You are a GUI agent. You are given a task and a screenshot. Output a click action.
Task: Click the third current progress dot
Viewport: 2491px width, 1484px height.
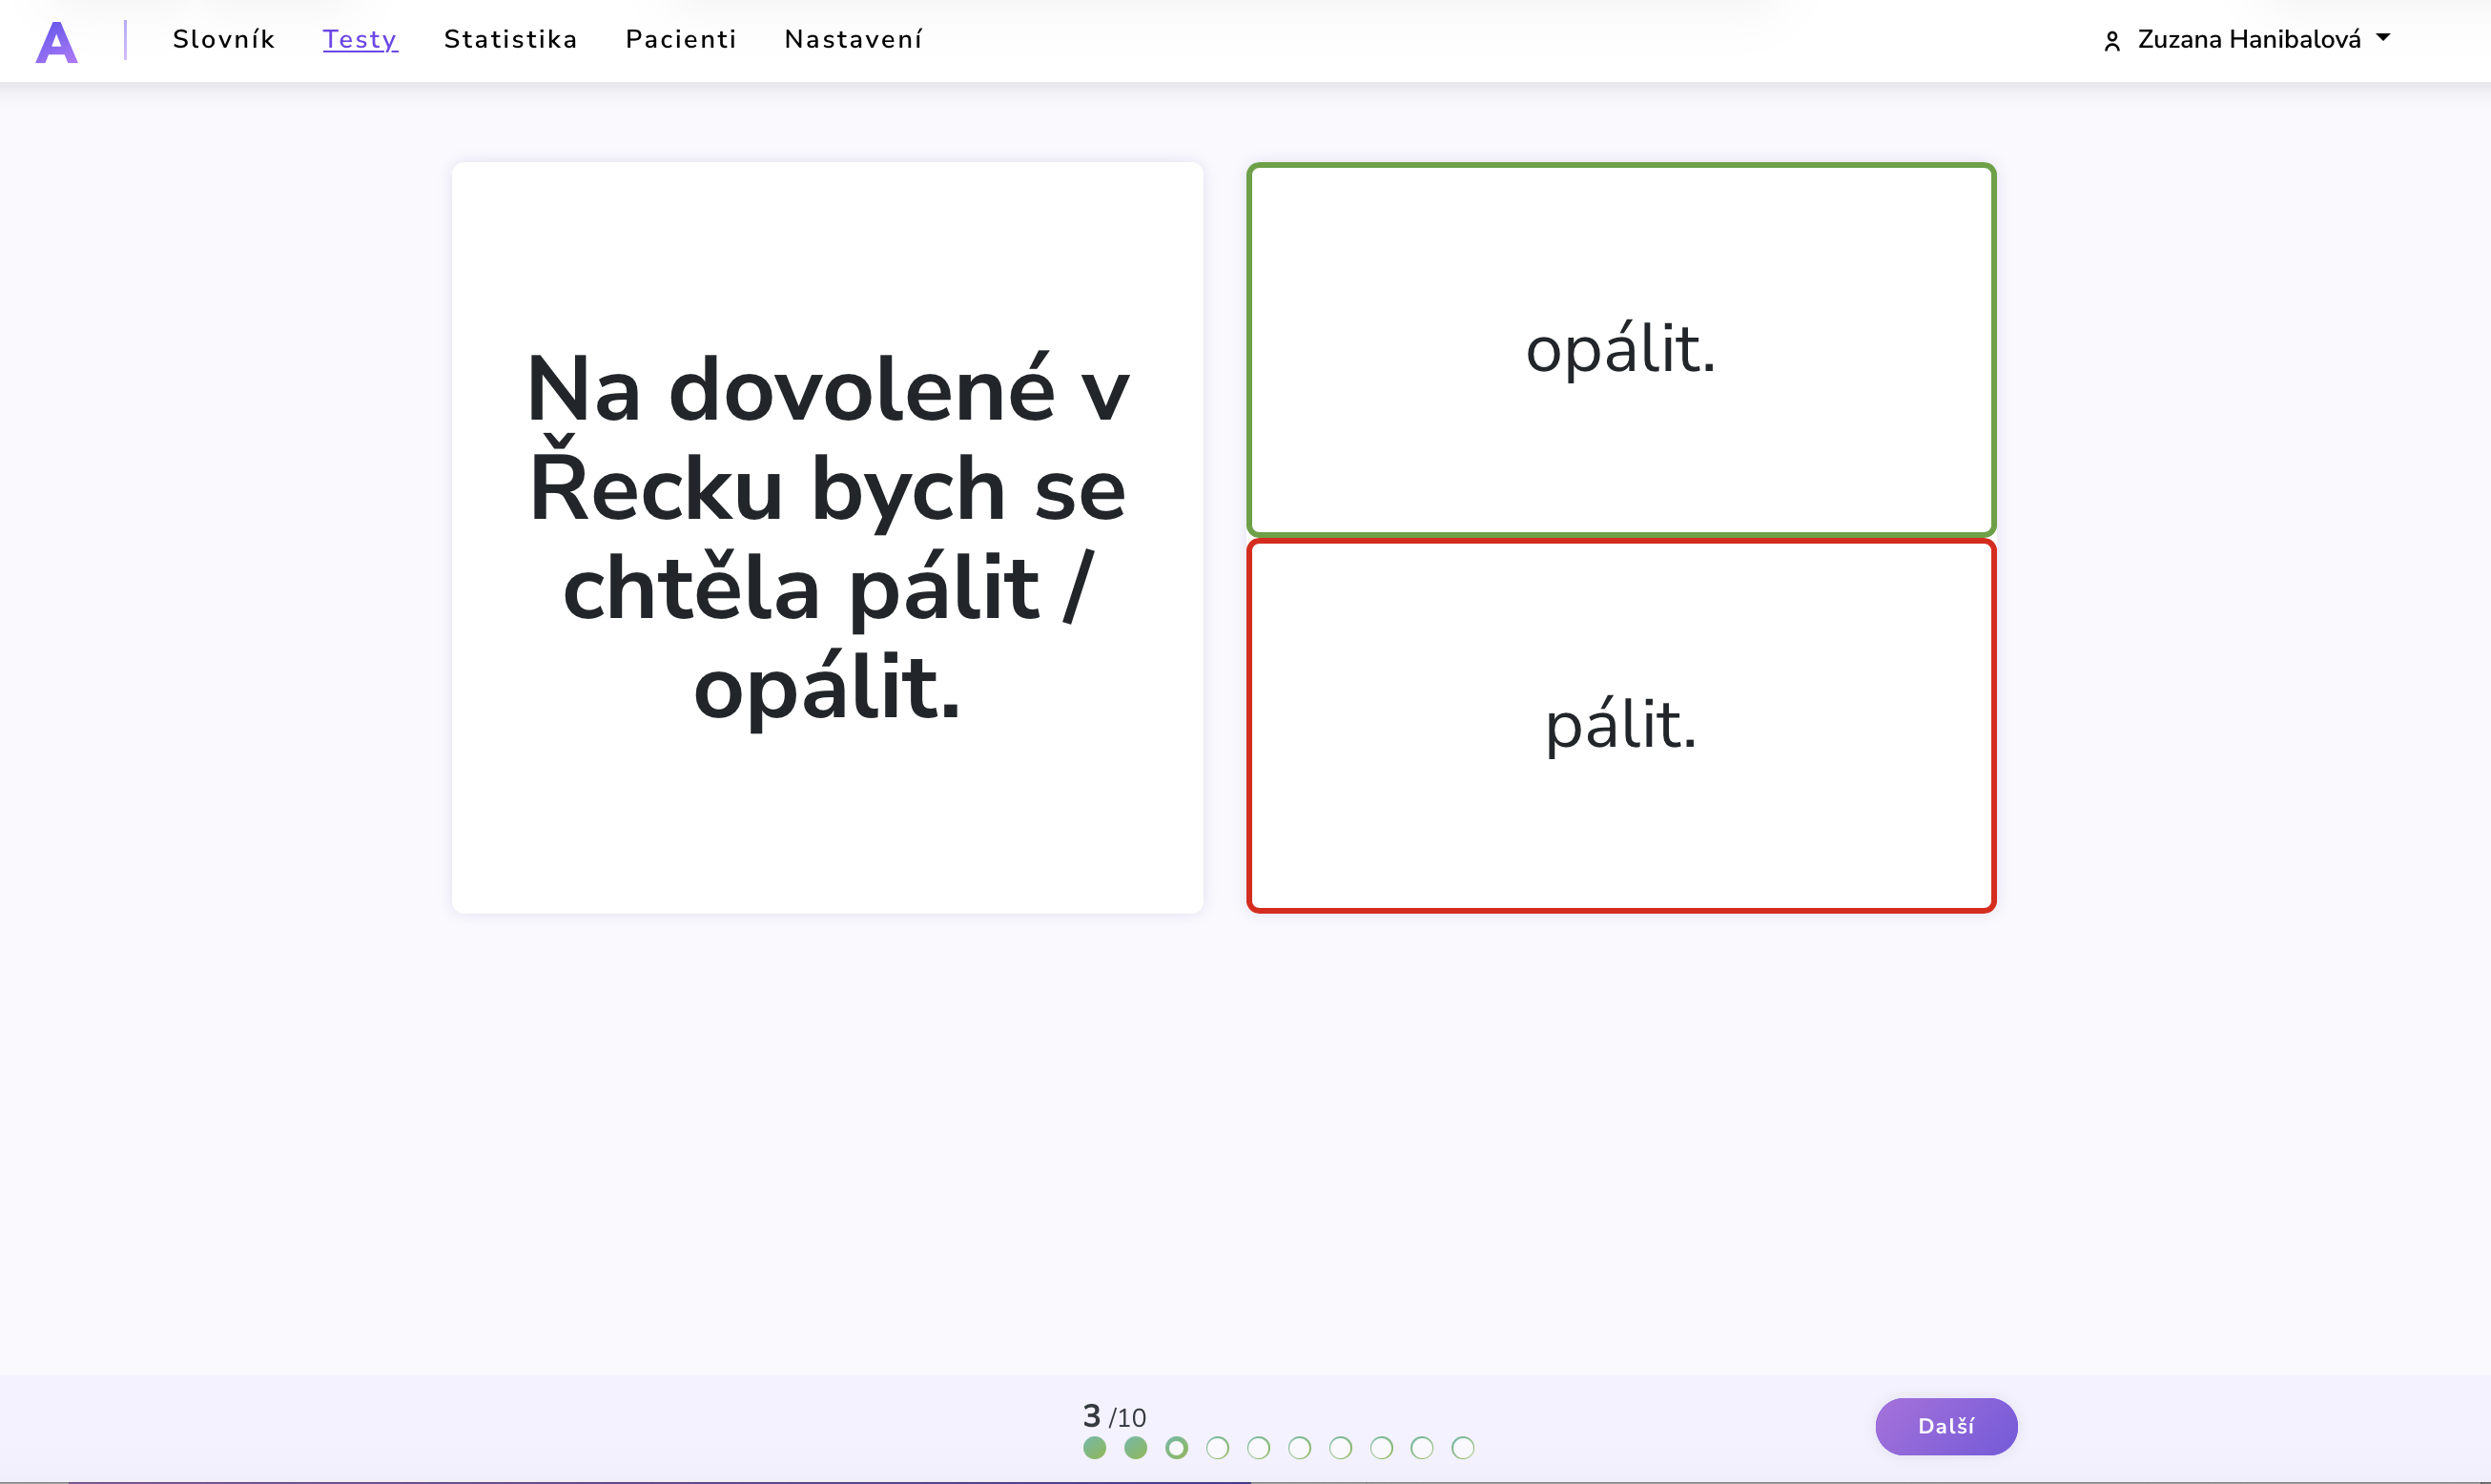(1176, 1447)
